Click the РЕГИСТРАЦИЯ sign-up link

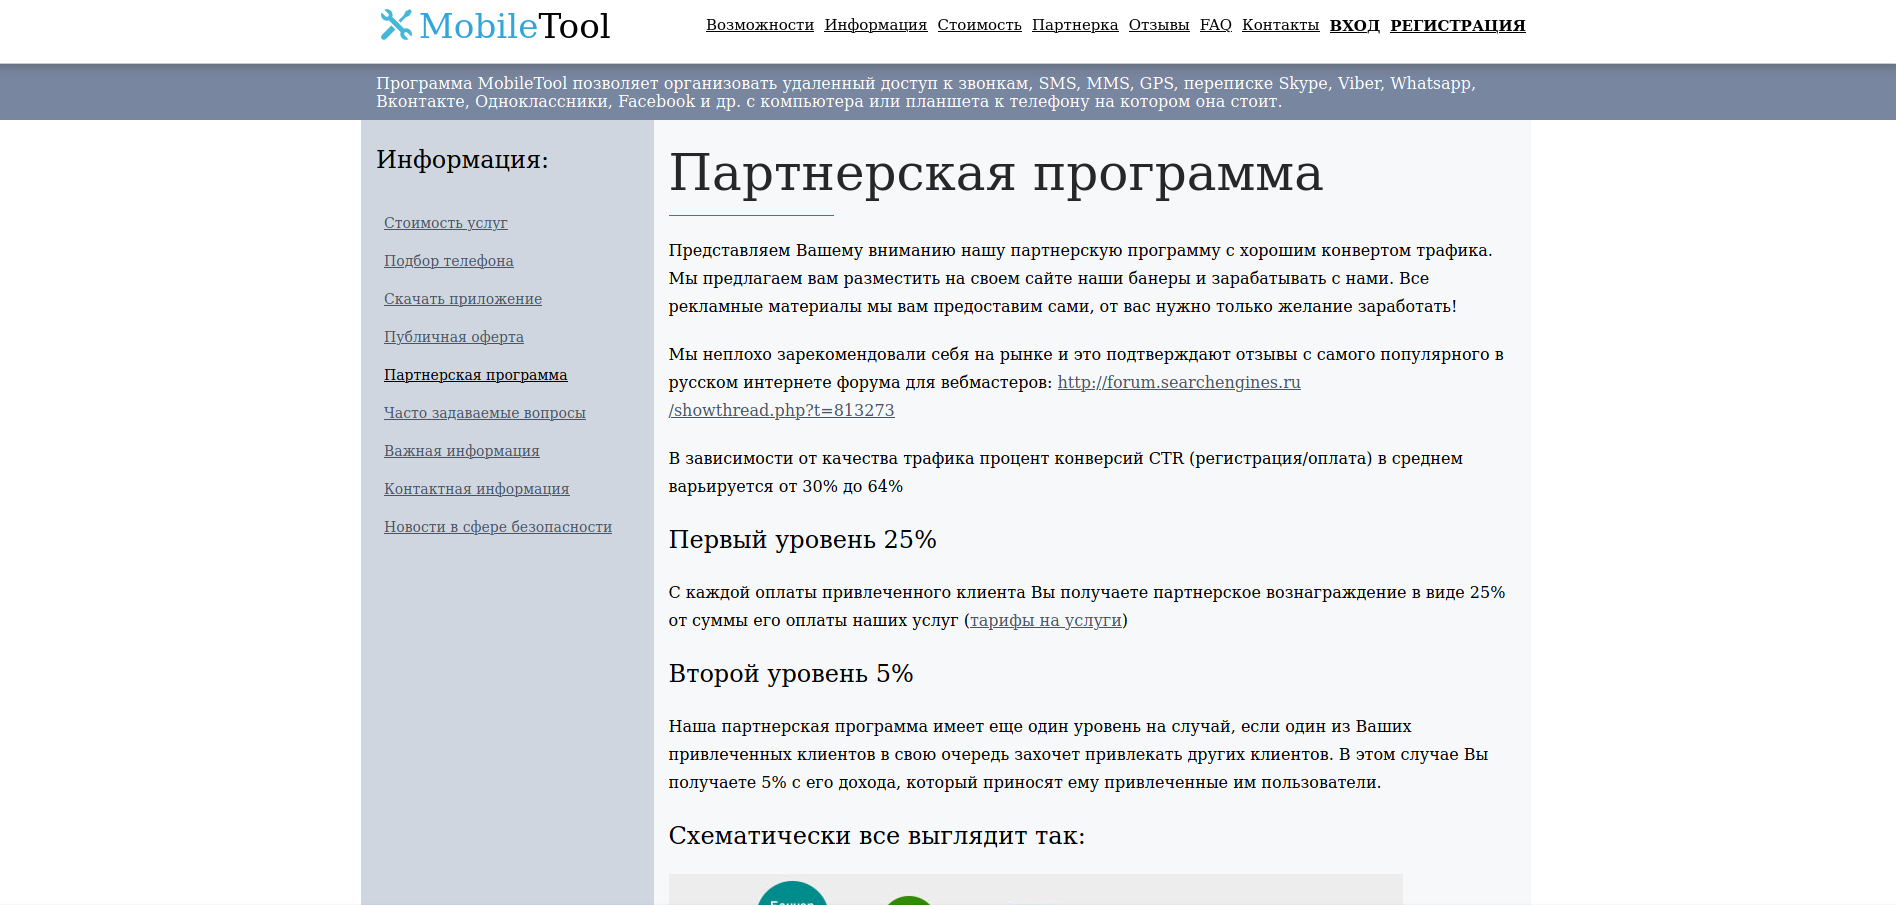[1458, 25]
